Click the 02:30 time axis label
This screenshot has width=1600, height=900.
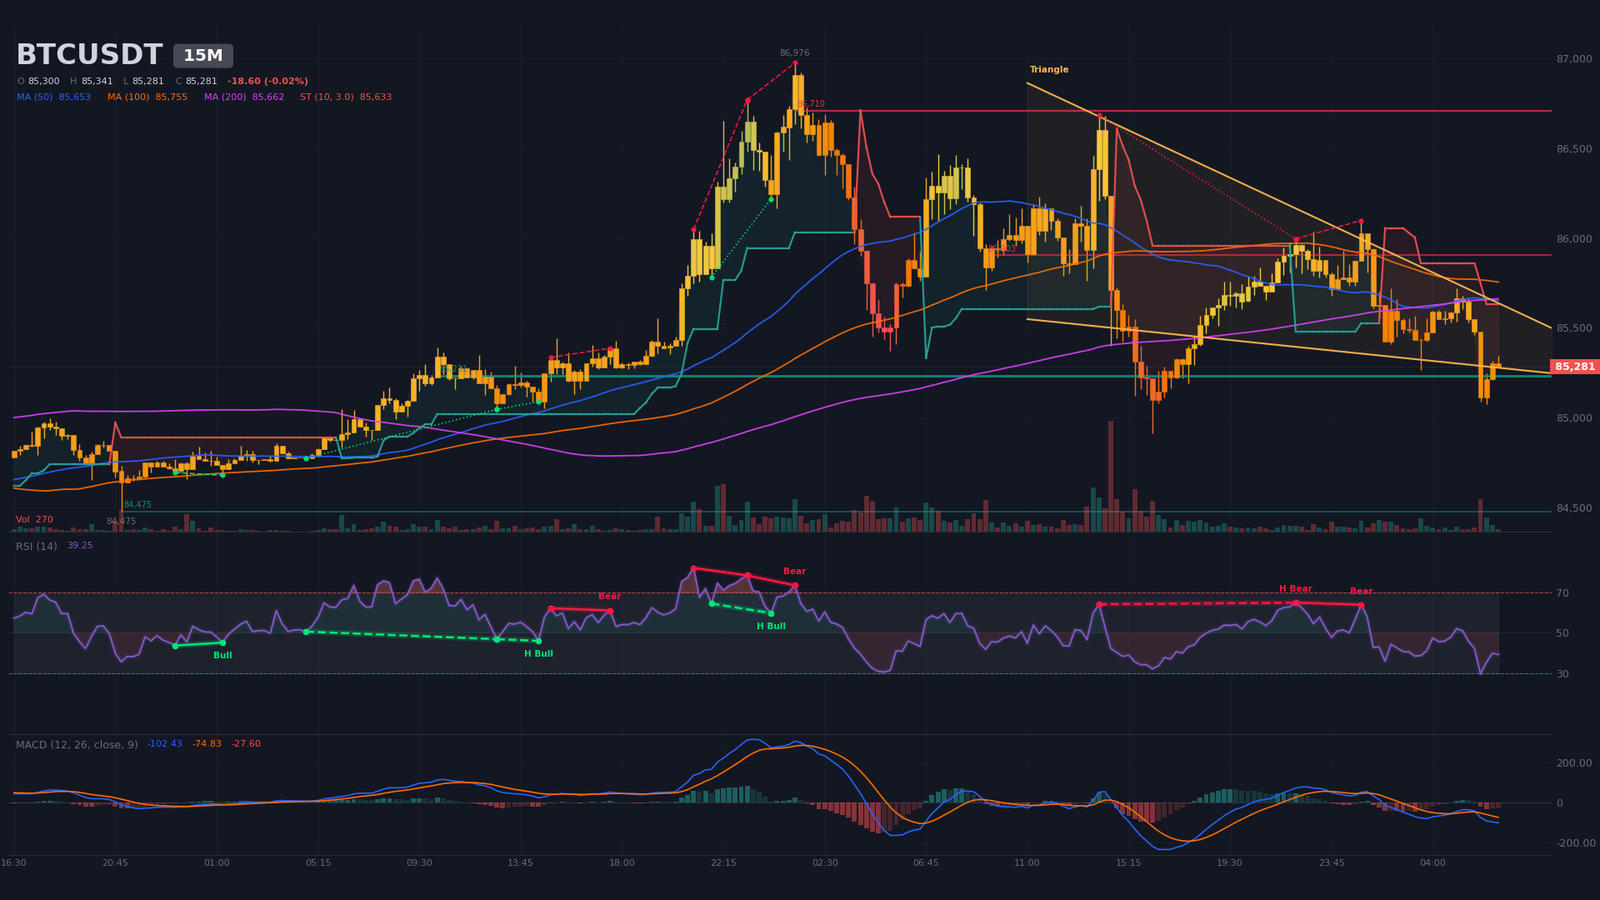pyautogui.click(x=825, y=863)
